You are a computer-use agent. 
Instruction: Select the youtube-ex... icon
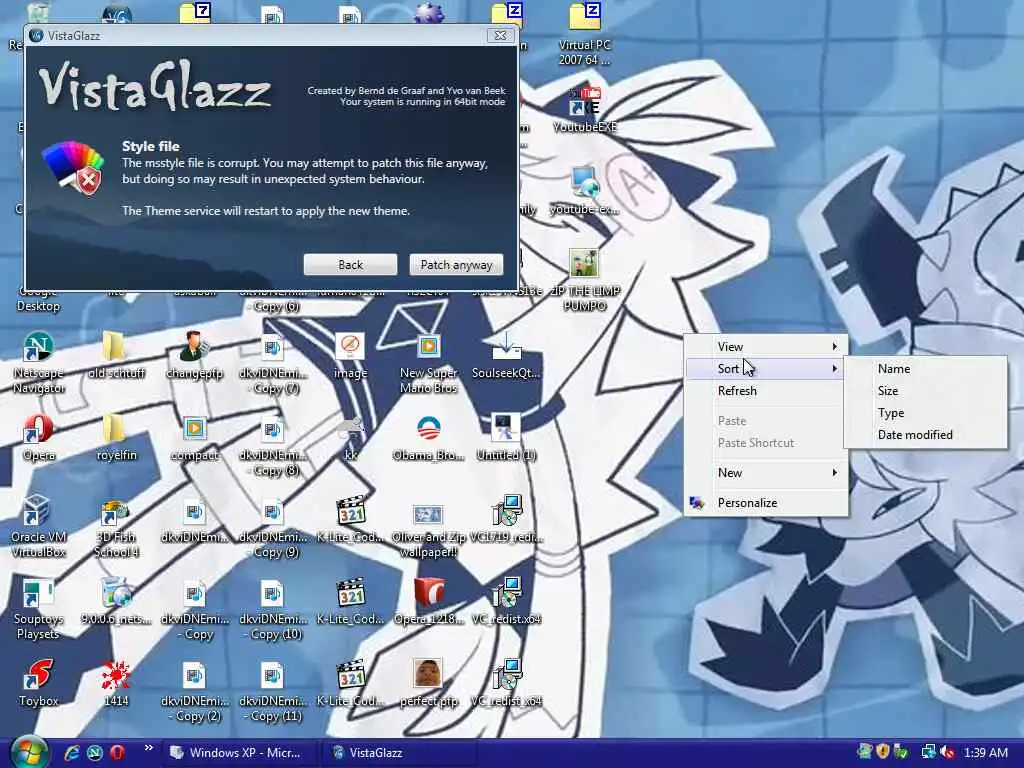click(584, 192)
